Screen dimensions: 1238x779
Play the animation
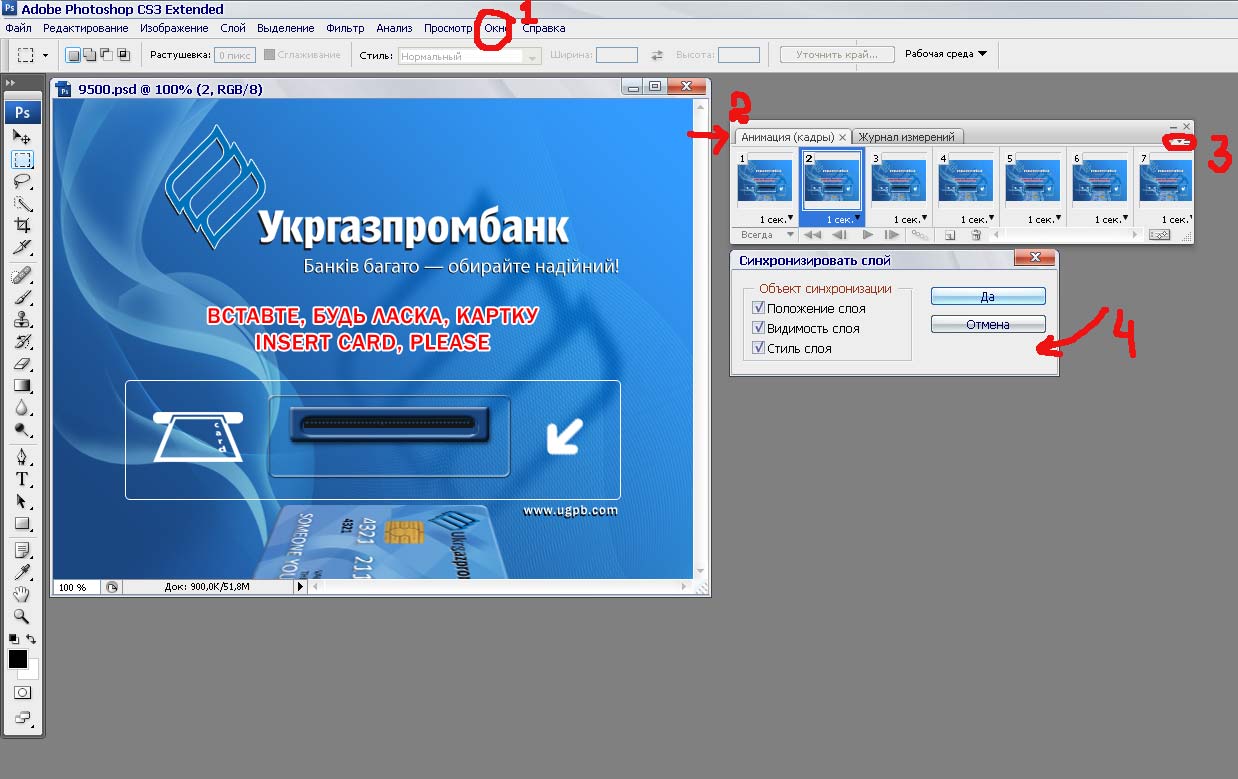(867, 235)
